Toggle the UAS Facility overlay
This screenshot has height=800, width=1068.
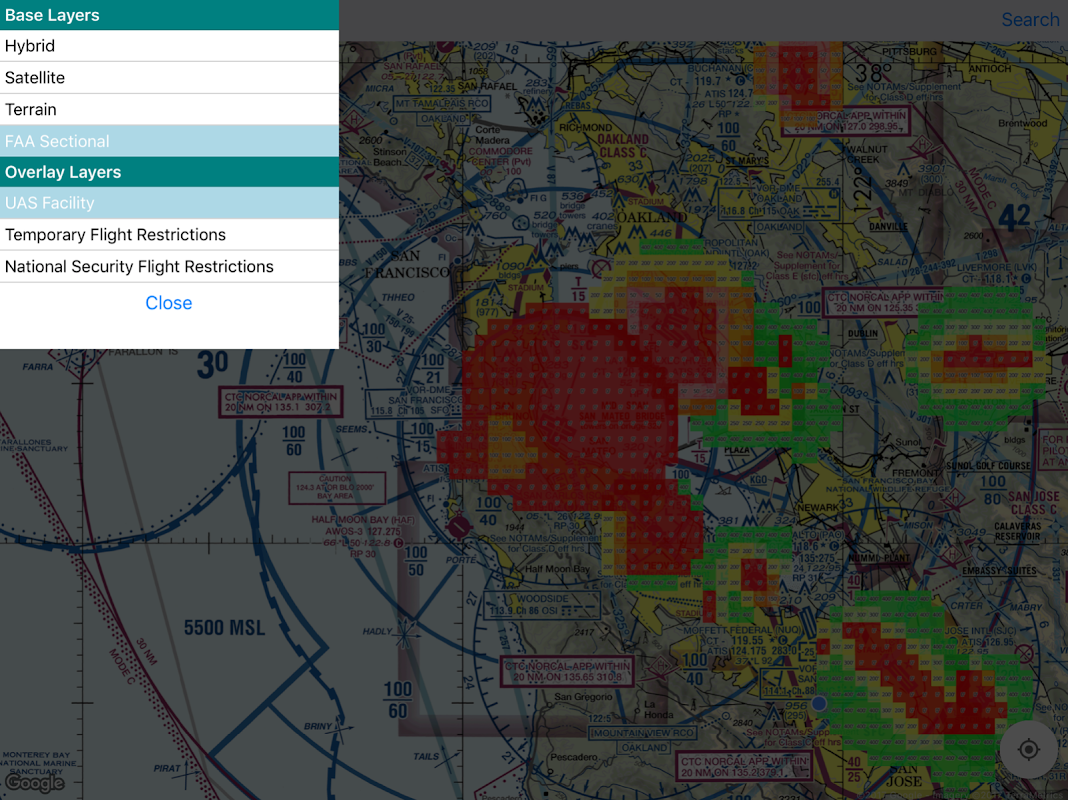click(169, 203)
